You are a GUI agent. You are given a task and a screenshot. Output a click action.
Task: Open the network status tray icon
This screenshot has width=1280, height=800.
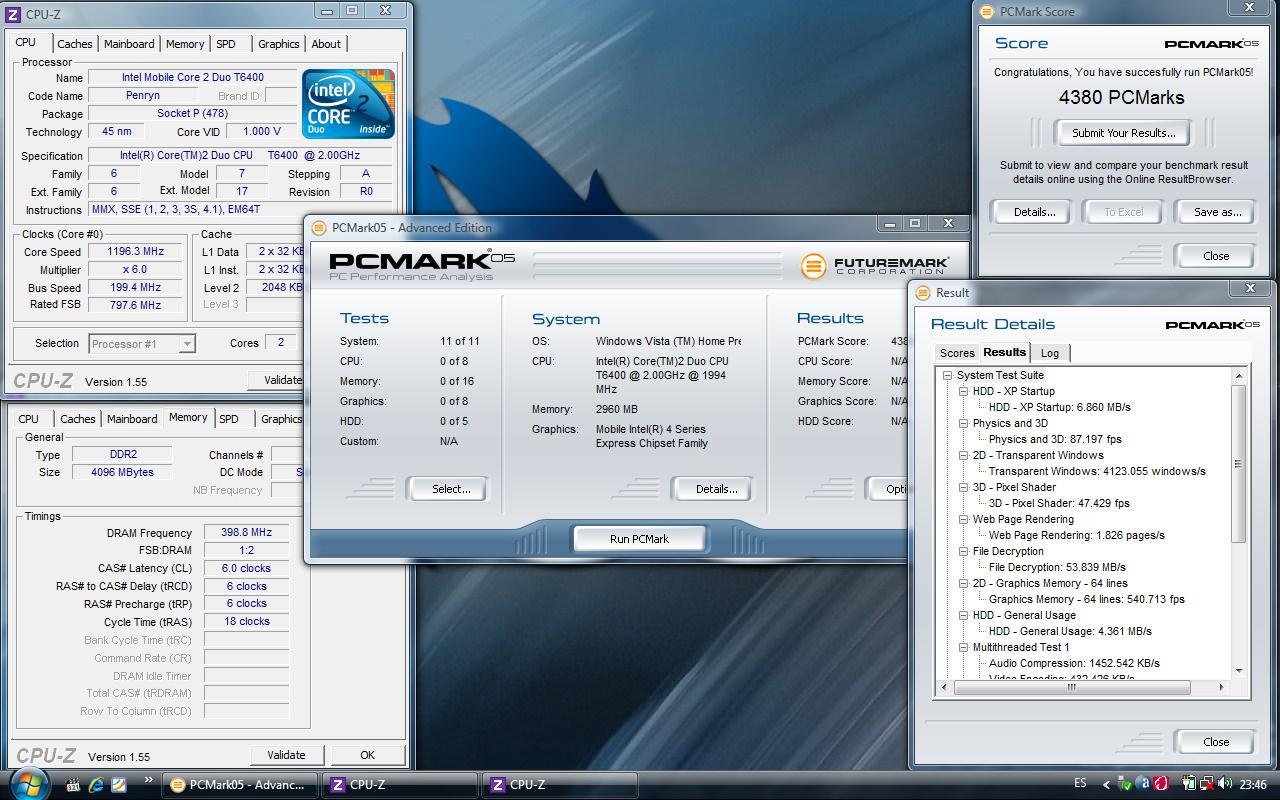point(1207,785)
